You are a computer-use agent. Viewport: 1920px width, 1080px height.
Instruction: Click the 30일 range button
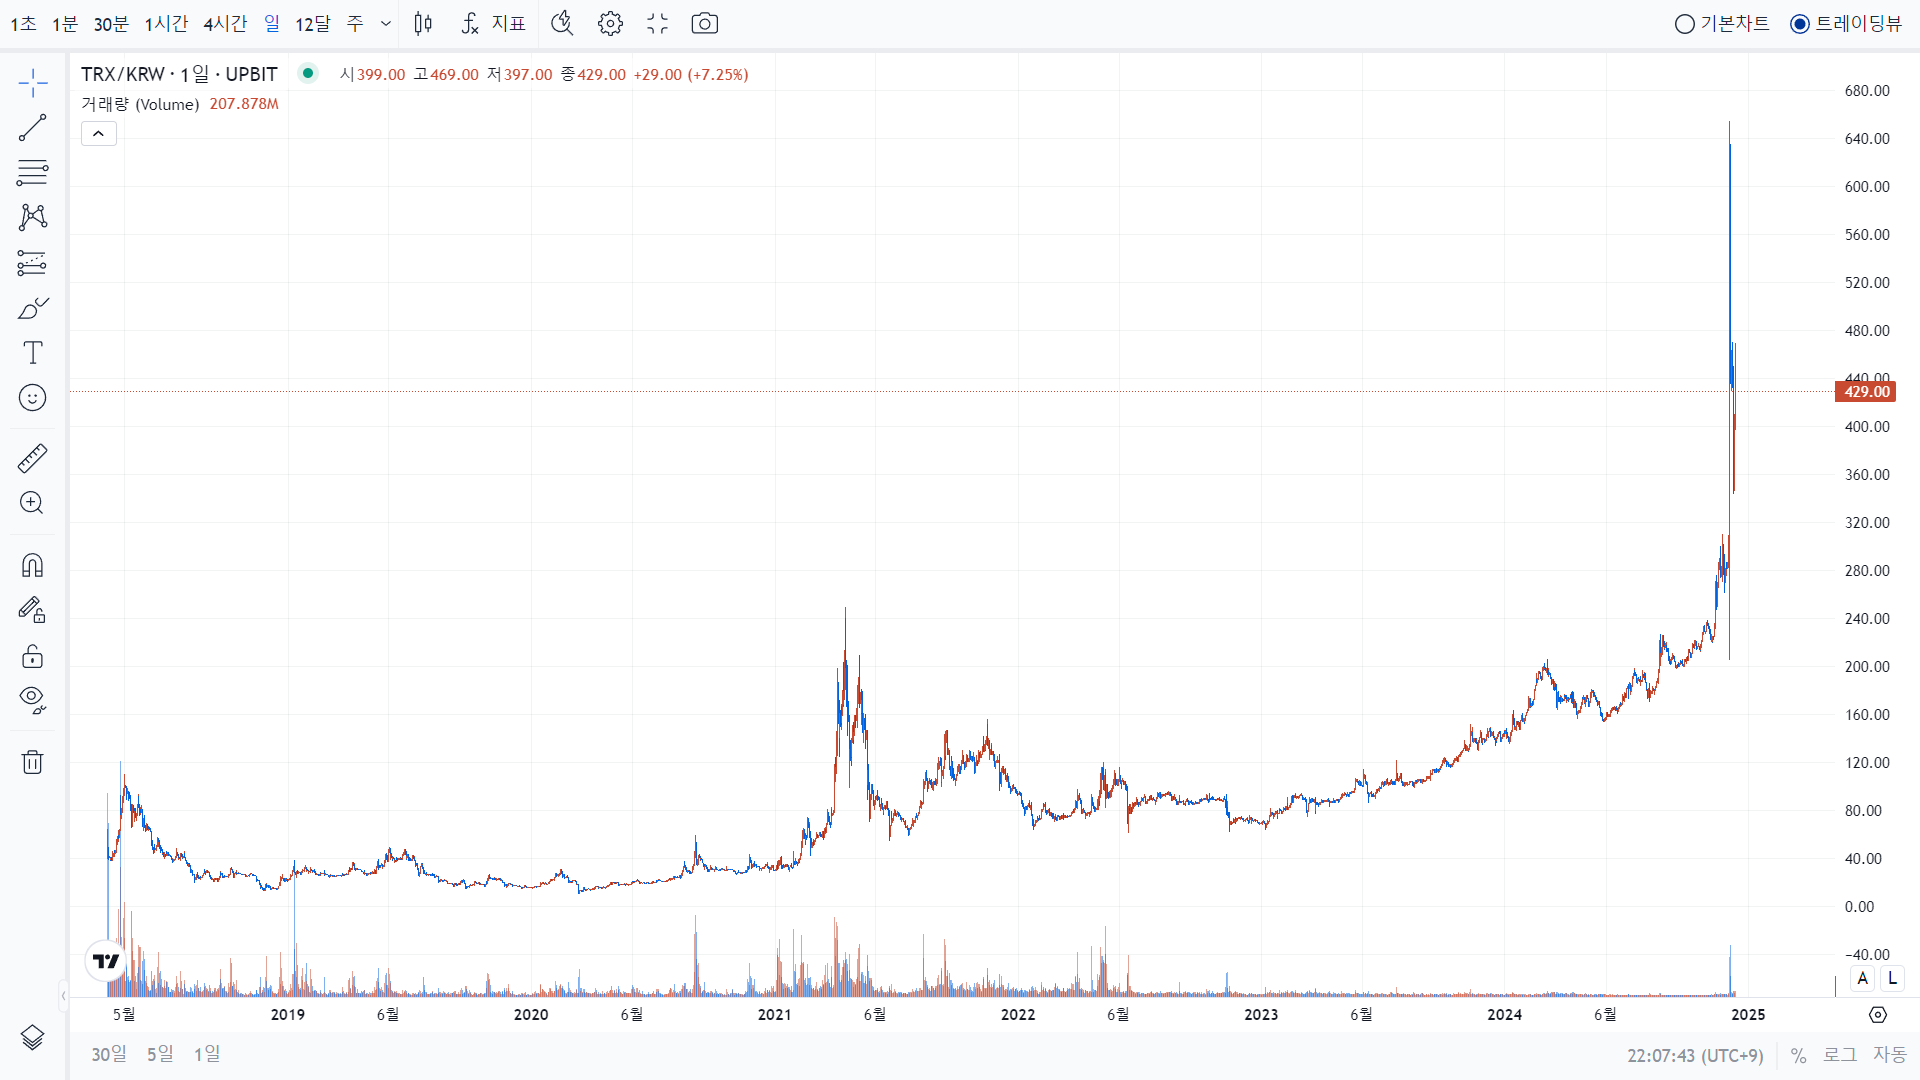(109, 1054)
